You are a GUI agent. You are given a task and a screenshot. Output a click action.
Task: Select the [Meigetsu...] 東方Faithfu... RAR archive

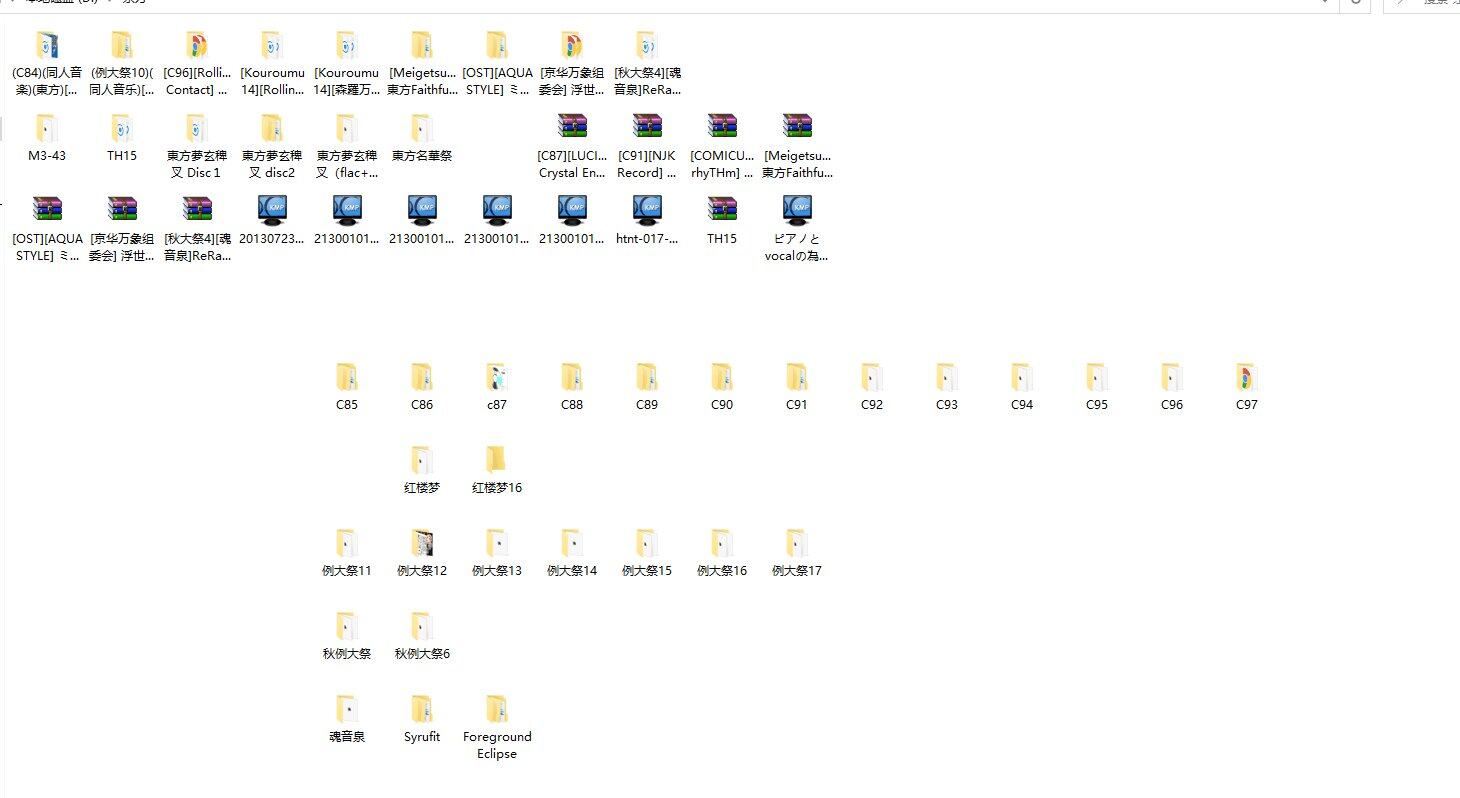pyautogui.click(x=797, y=147)
